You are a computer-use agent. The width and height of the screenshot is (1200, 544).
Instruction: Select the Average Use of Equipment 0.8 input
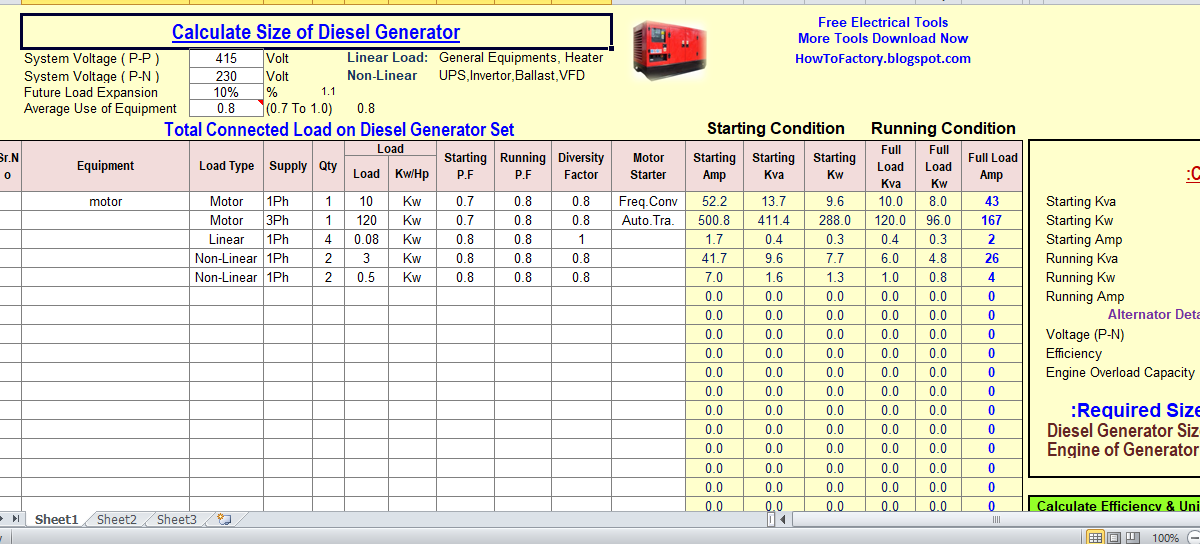pyautogui.click(x=226, y=108)
